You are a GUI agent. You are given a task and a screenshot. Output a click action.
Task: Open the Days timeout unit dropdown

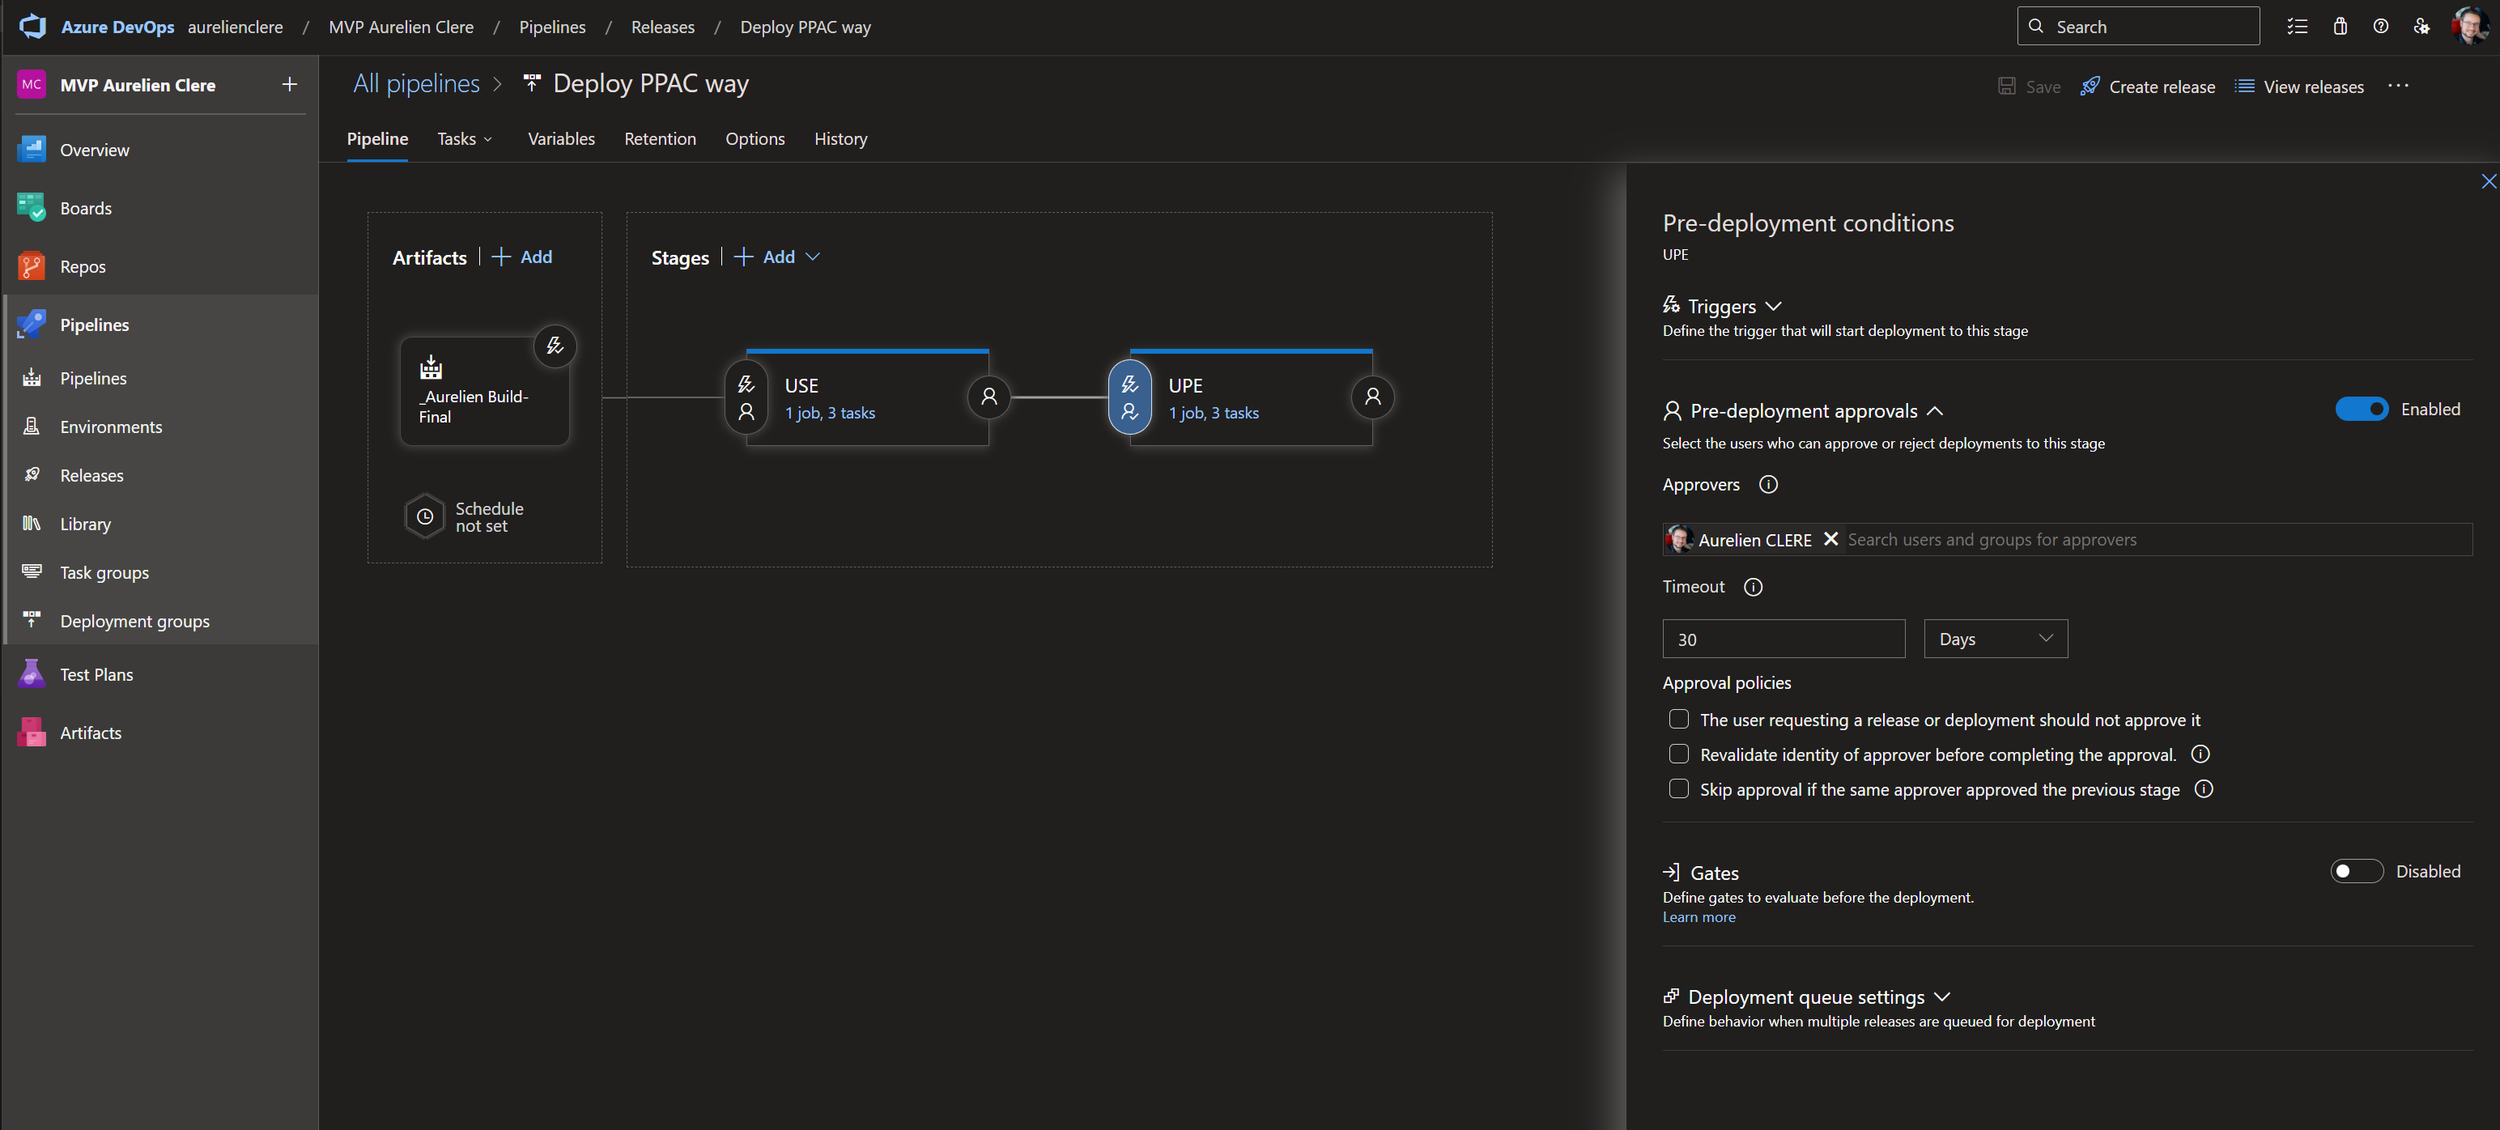[x=1995, y=639]
